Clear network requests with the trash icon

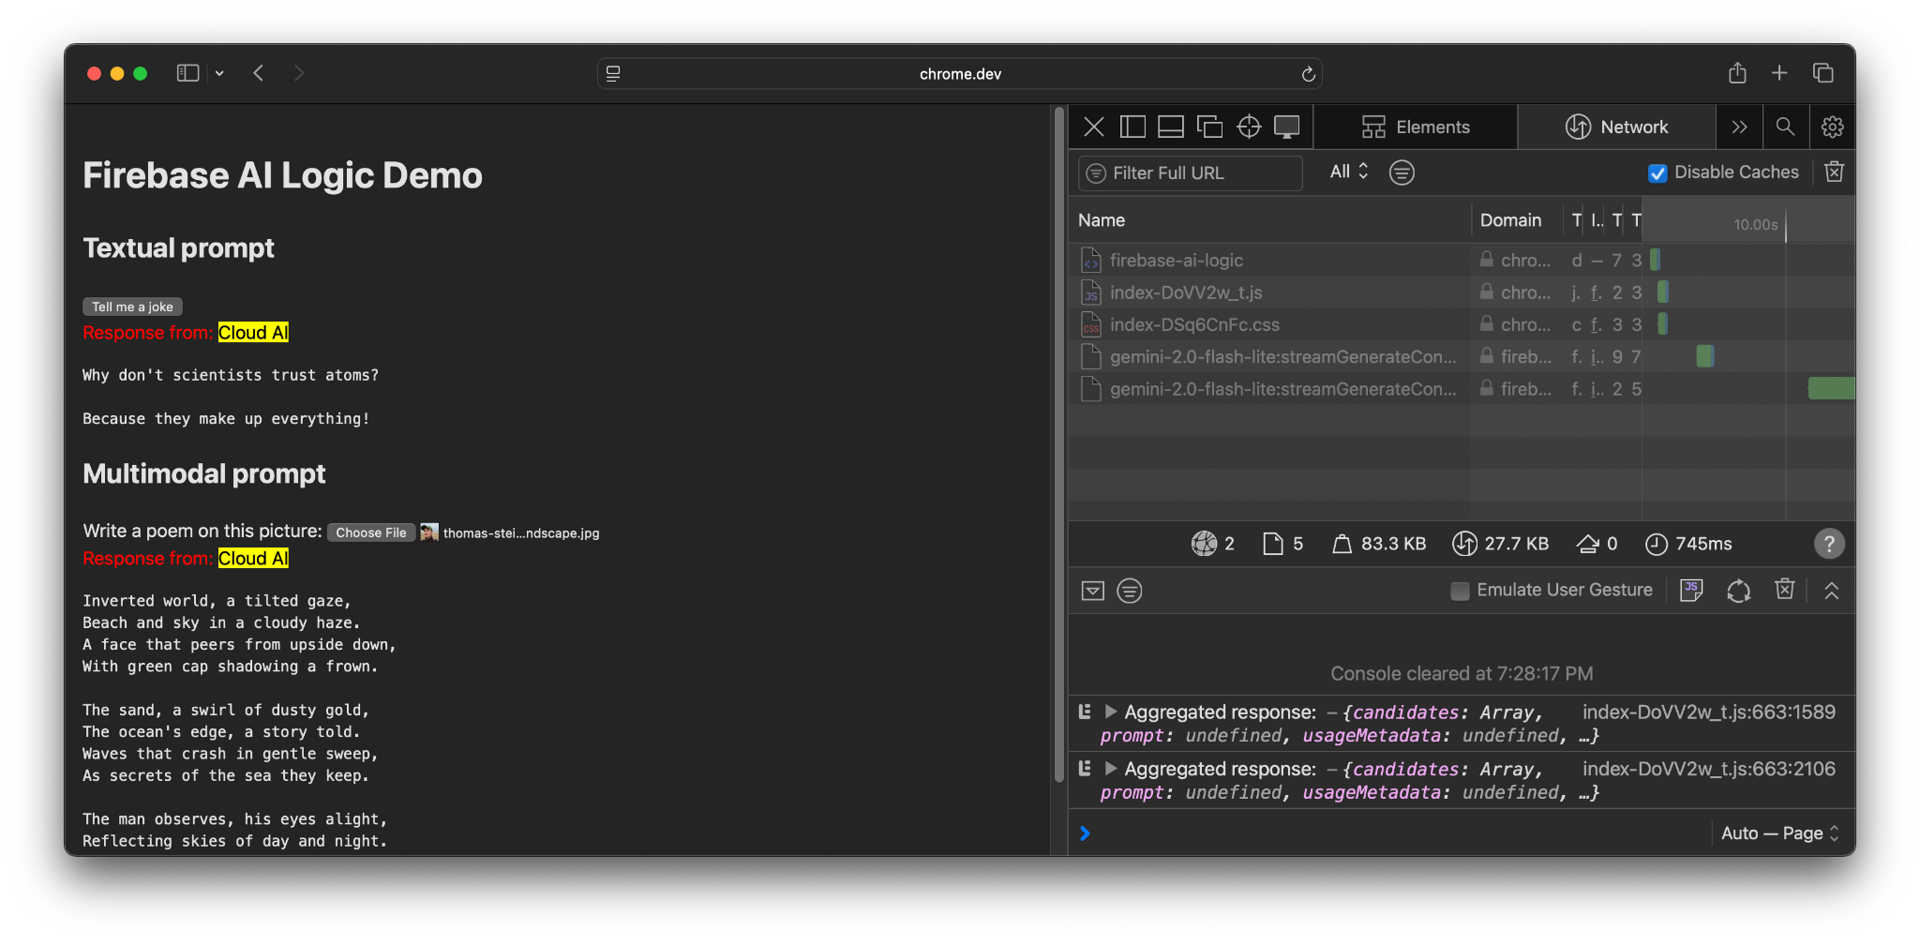coord(1833,171)
